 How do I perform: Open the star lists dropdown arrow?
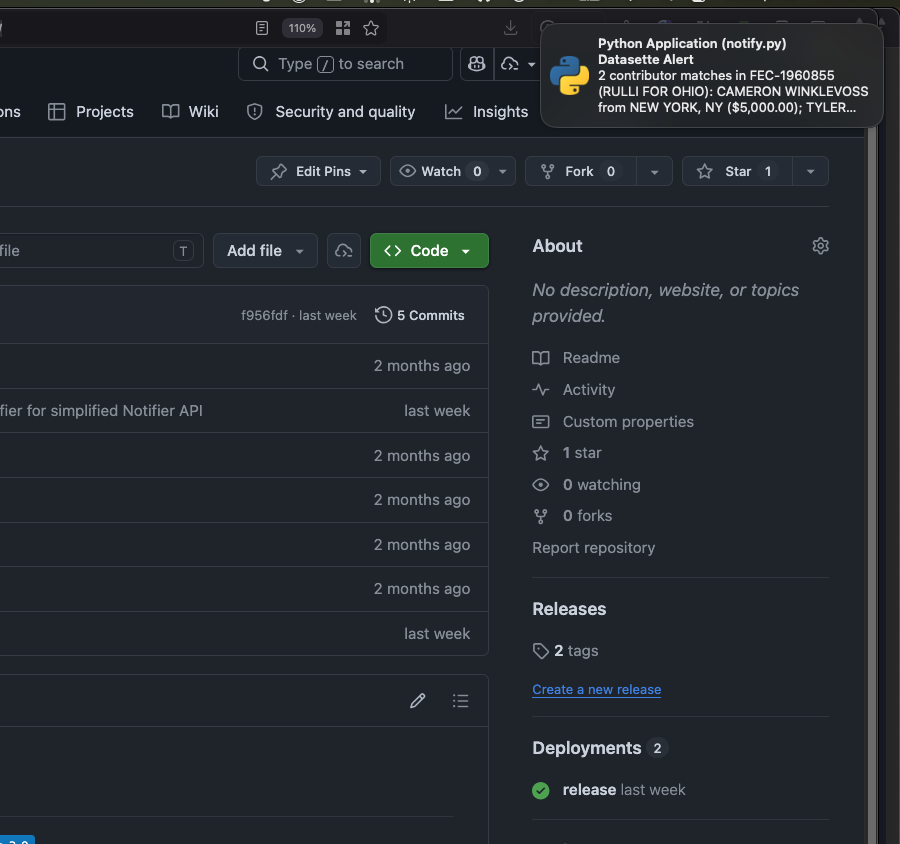[x=810, y=172]
